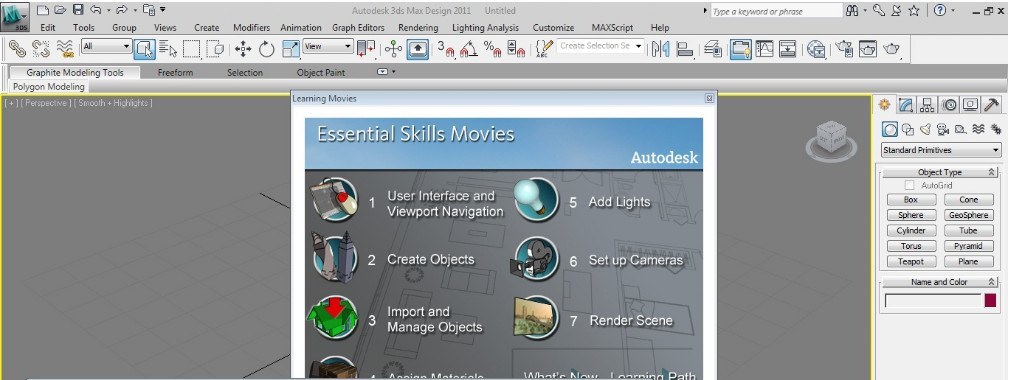Open the Utilities hammer panel tab
The image size is (1010, 380).
pos(992,104)
